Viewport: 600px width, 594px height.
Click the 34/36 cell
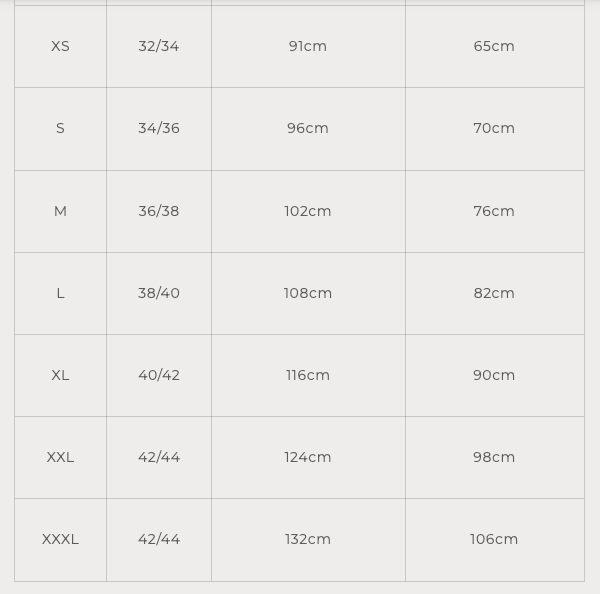(x=159, y=129)
